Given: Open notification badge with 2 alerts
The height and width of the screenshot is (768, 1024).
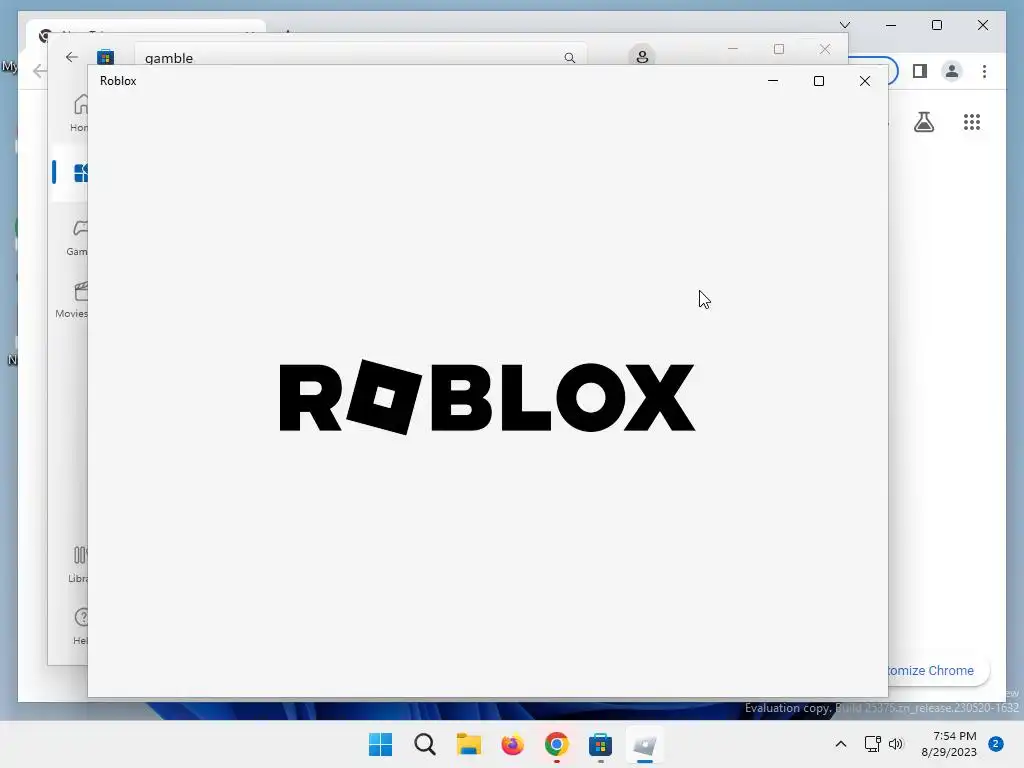Looking at the screenshot, I should tap(995, 744).
